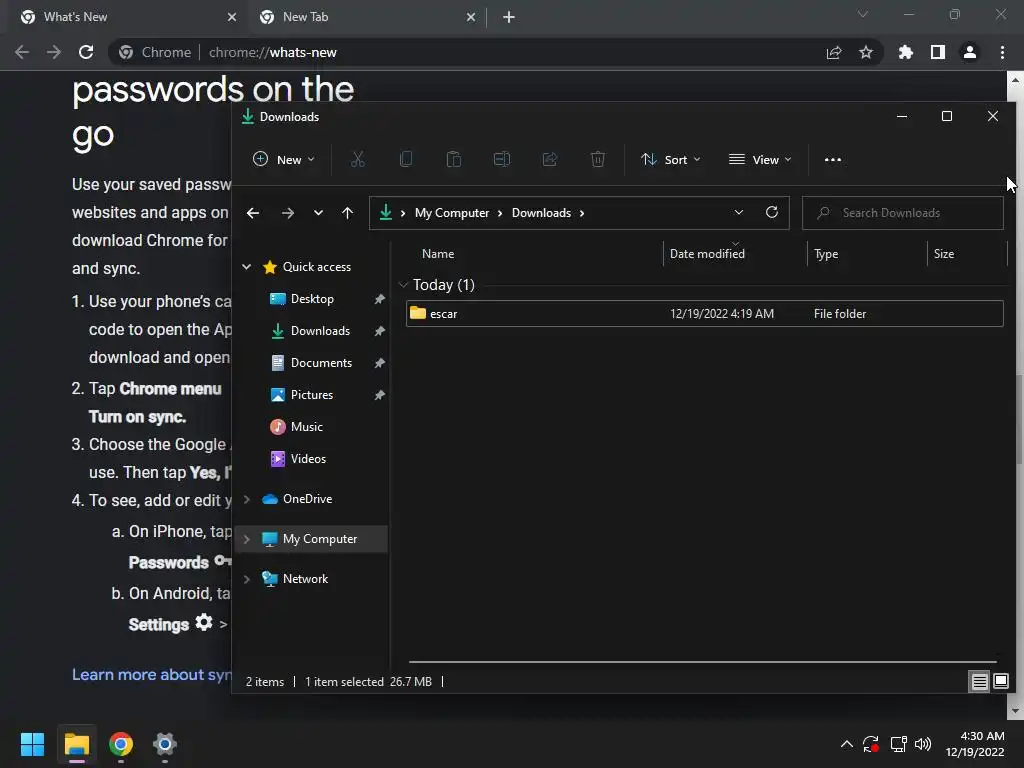Reload the Chrome page
Viewport: 1024px width, 768px height.
86,52
